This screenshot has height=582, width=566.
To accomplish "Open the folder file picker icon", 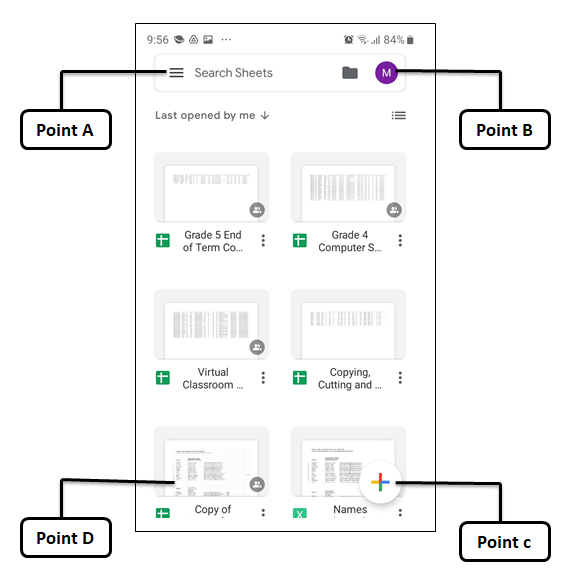I will pyautogui.click(x=350, y=73).
